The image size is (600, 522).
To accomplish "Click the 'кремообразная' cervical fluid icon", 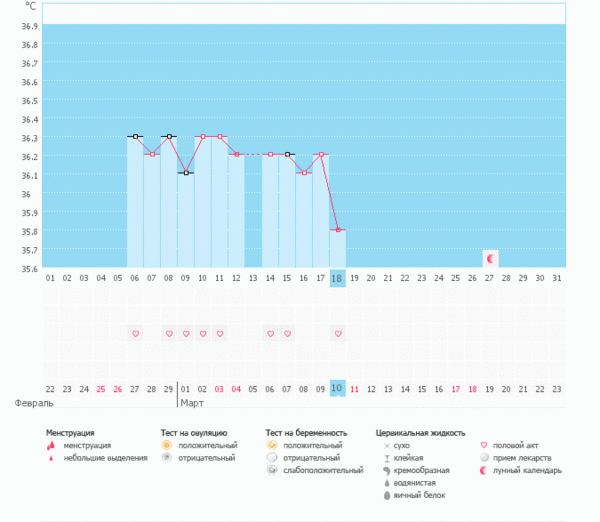I will click(386, 470).
